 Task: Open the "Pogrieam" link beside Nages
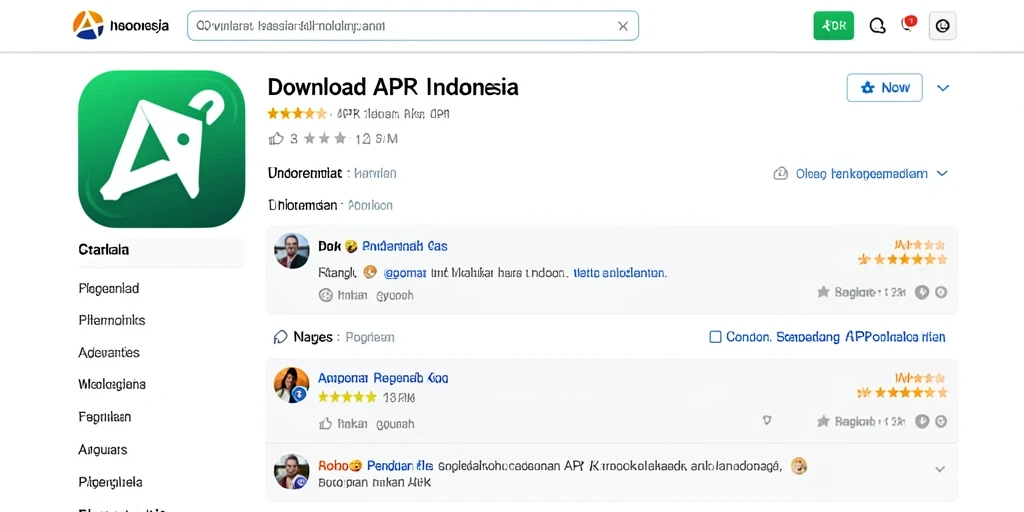click(x=370, y=337)
